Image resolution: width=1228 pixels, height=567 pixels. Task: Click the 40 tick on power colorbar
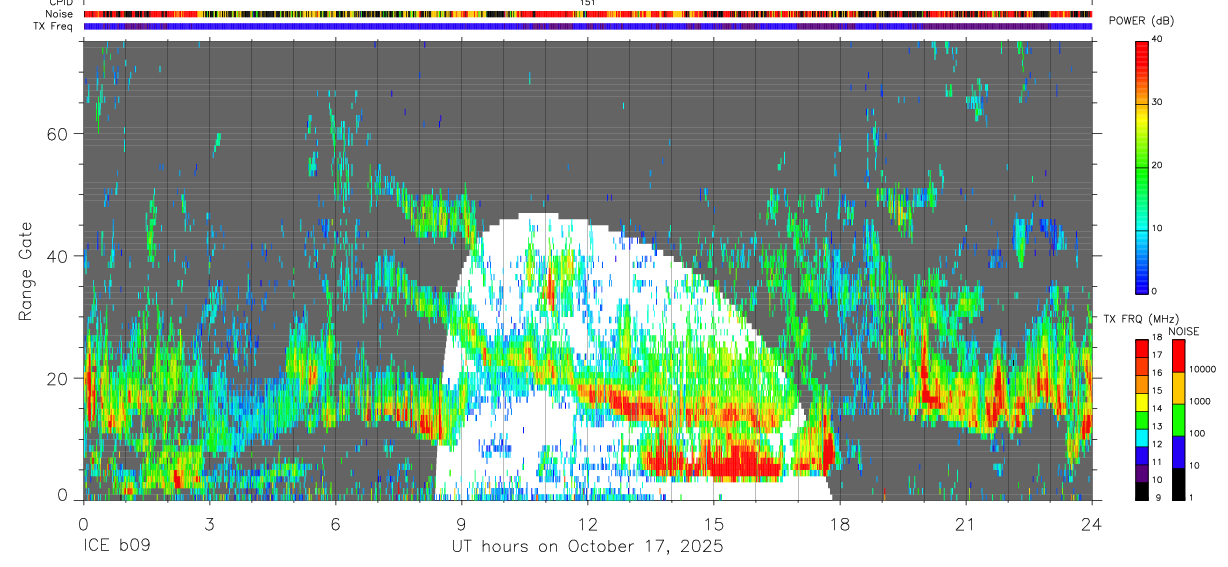[x=1157, y=40]
